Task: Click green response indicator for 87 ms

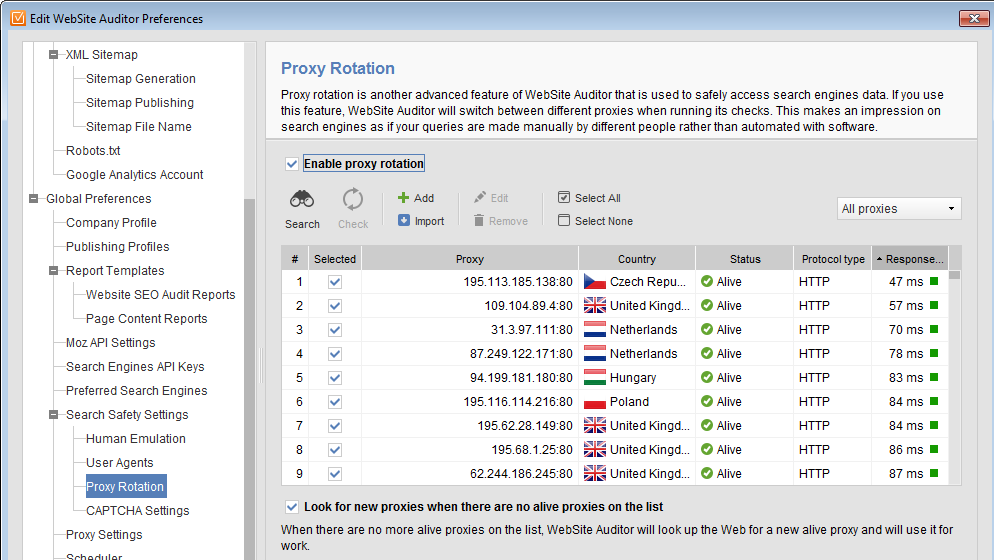Action: 934,473
